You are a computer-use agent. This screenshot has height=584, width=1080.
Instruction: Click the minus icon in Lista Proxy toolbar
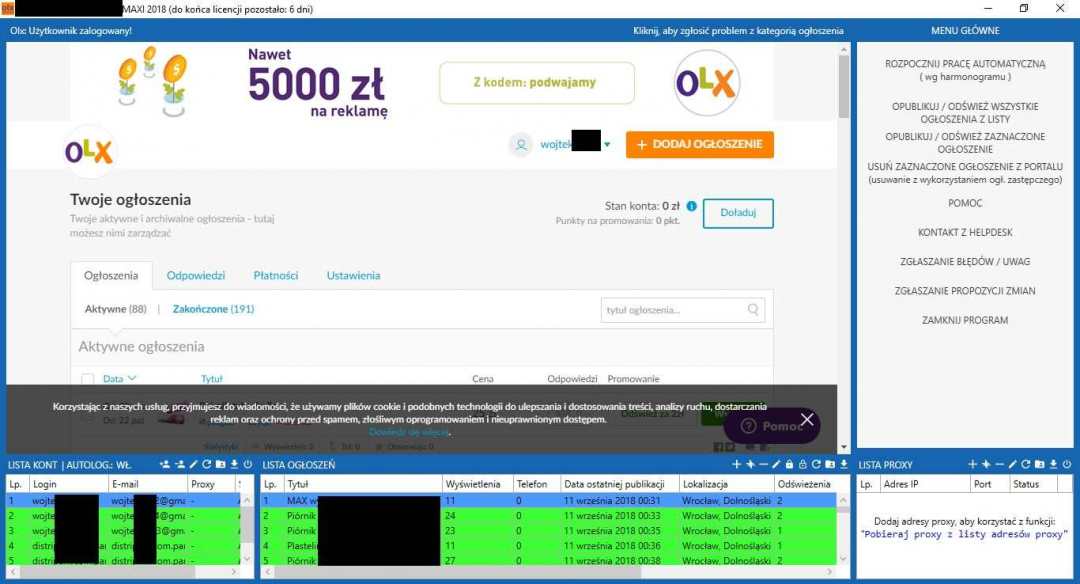(999, 464)
